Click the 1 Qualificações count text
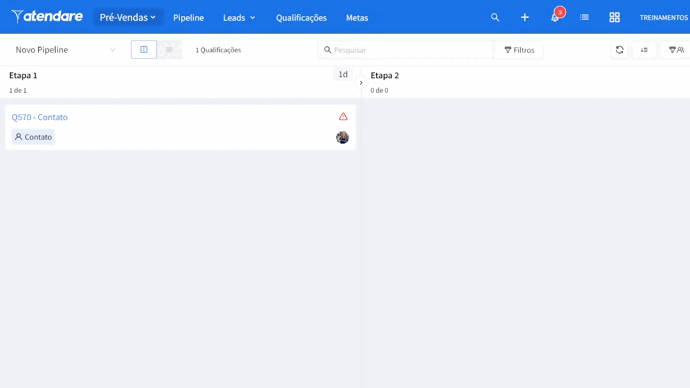 (x=218, y=50)
